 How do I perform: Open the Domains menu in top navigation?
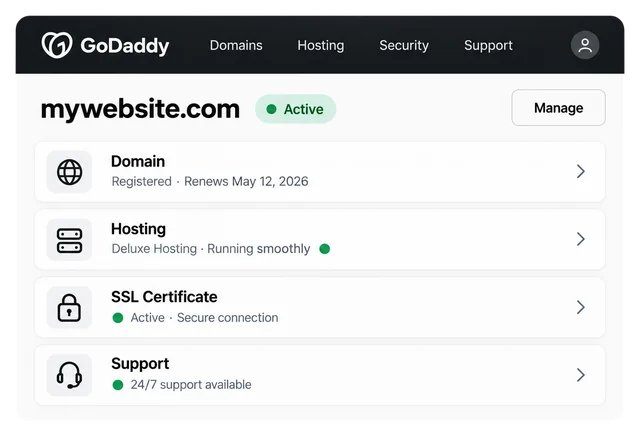[x=236, y=45]
